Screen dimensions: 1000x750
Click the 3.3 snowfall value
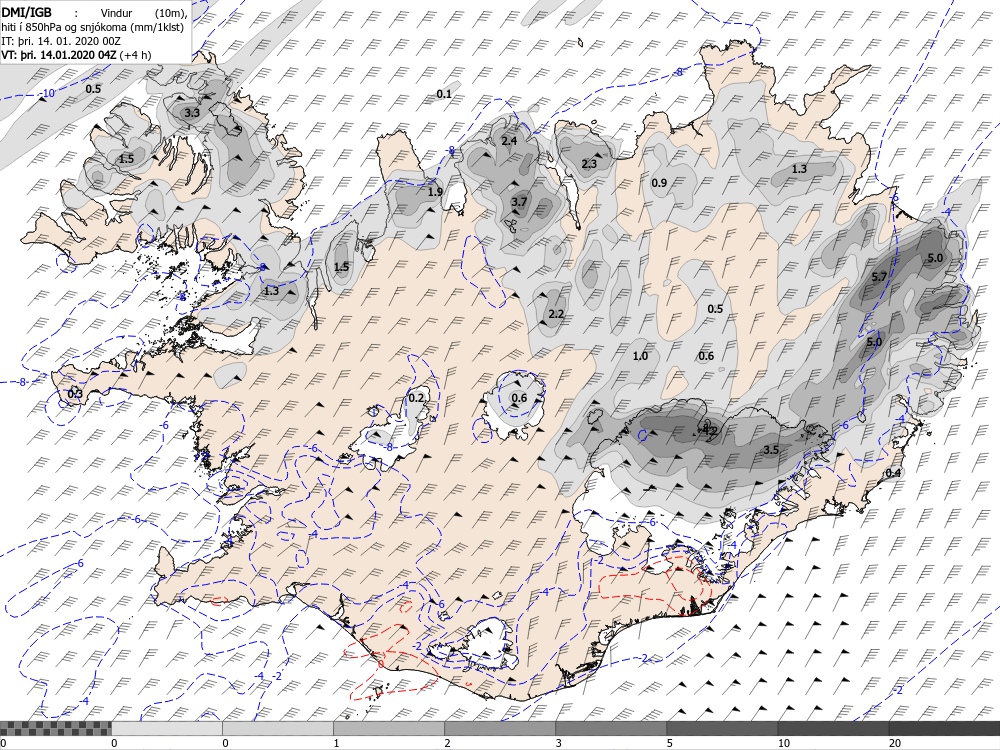click(191, 113)
